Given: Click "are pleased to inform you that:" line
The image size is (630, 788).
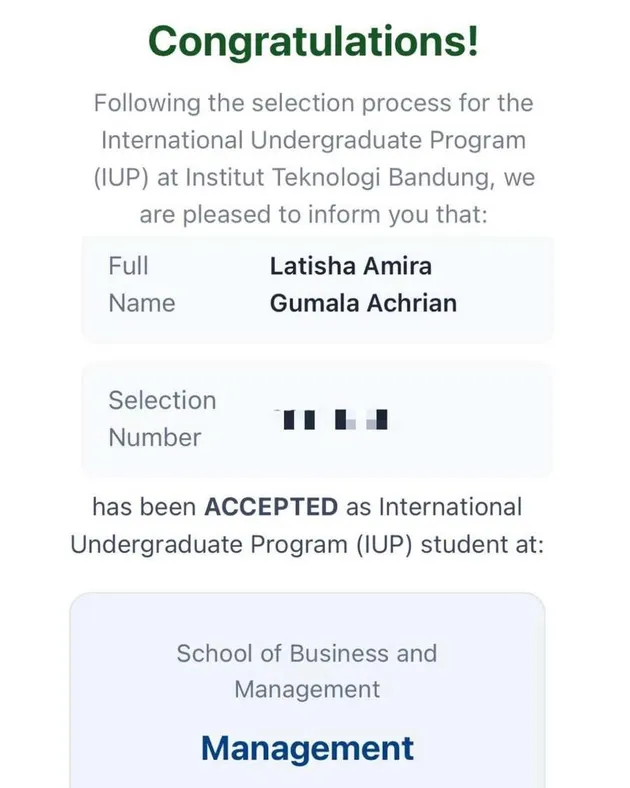Looking at the screenshot, I should coord(313,216).
